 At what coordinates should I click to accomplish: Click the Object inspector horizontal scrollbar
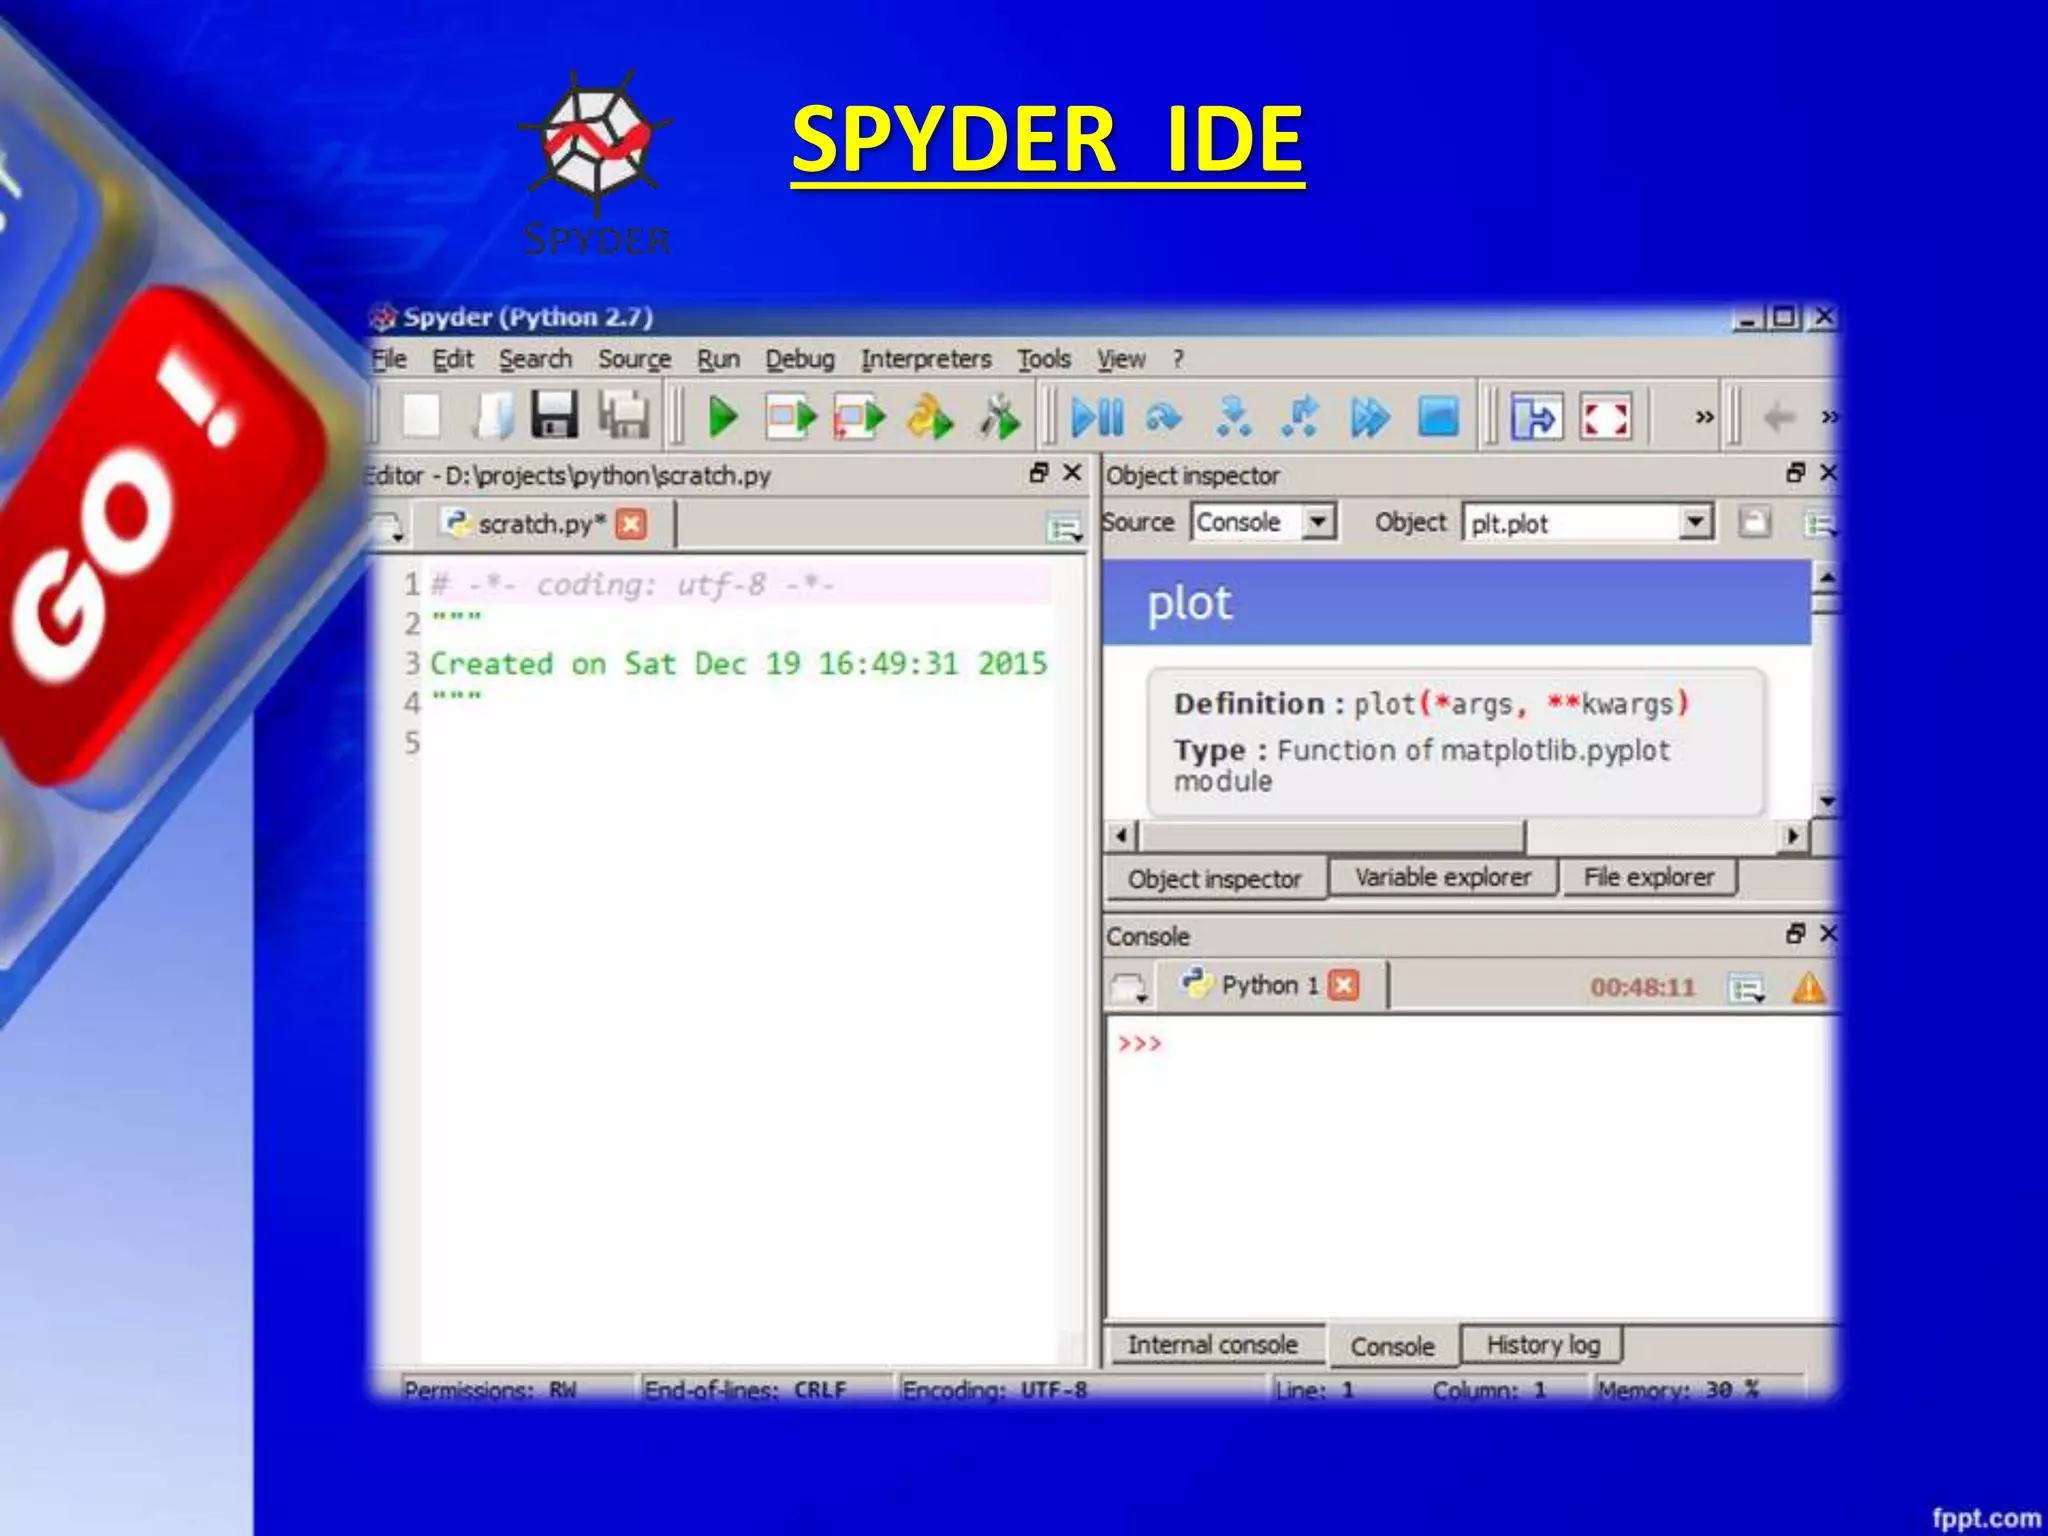[1330, 835]
